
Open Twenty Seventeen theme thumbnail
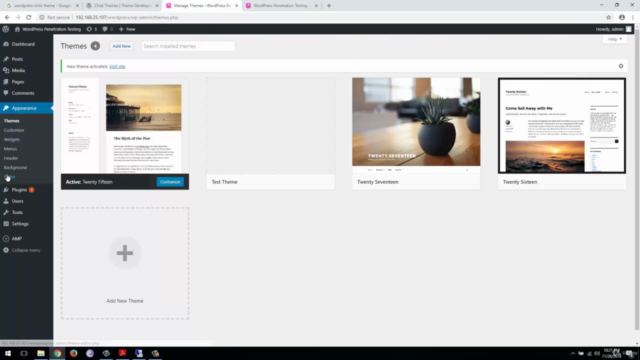click(416, 126)
